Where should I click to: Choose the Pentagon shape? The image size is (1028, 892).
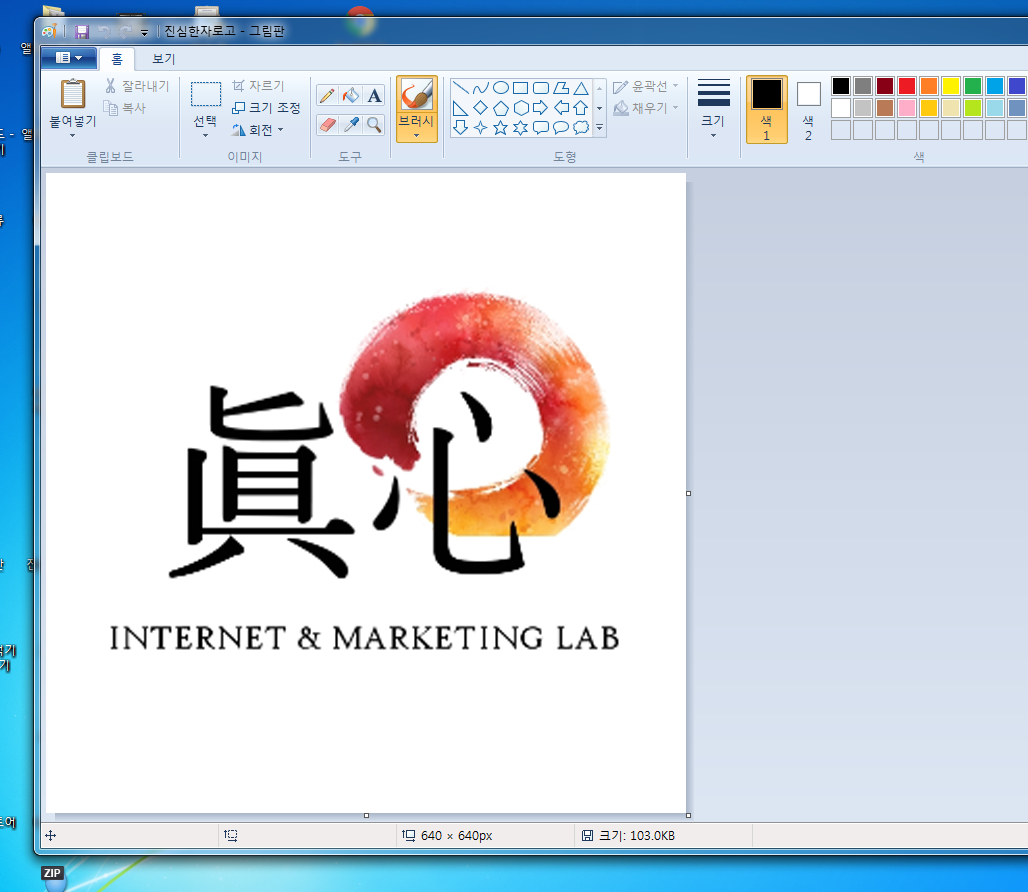tap(501, 108)
